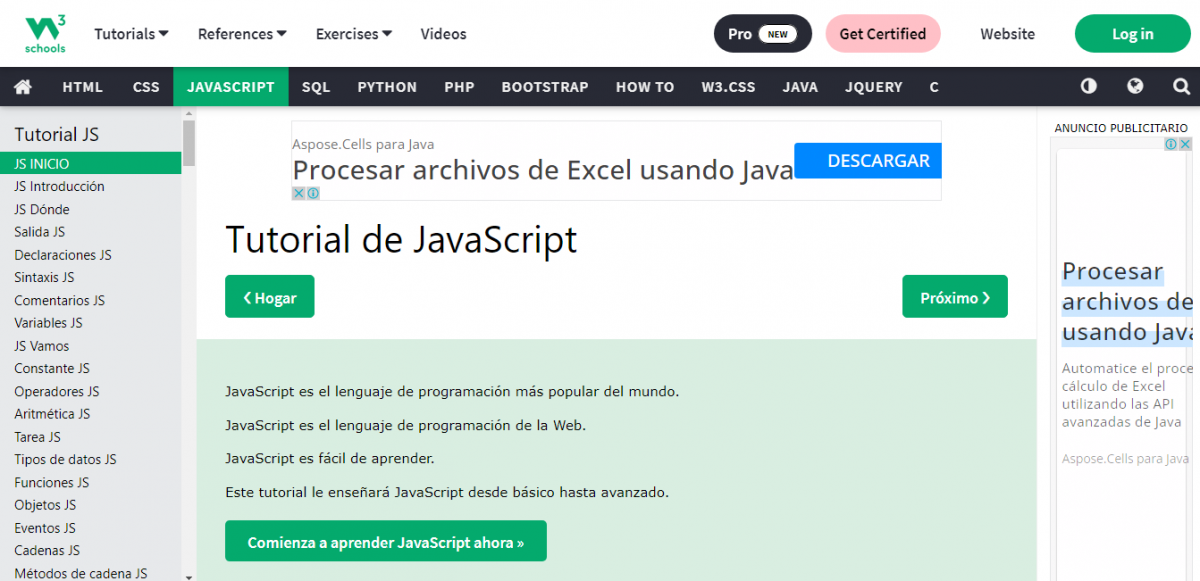Image resolution: width=1200 pixels, height=581 pixels.
Task: Open the References dropdown menu
Action: 242,34
